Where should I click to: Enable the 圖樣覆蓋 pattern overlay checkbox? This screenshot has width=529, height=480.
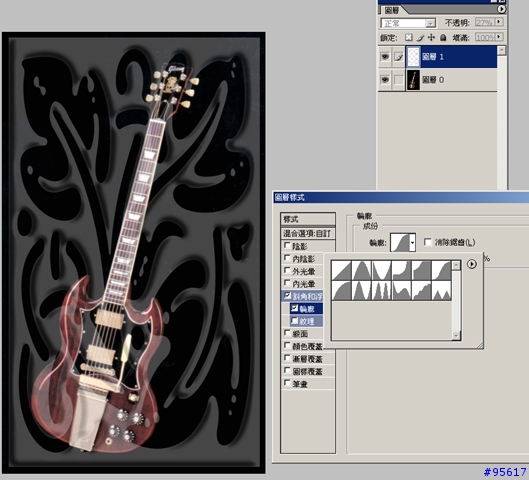pos(287,370)
